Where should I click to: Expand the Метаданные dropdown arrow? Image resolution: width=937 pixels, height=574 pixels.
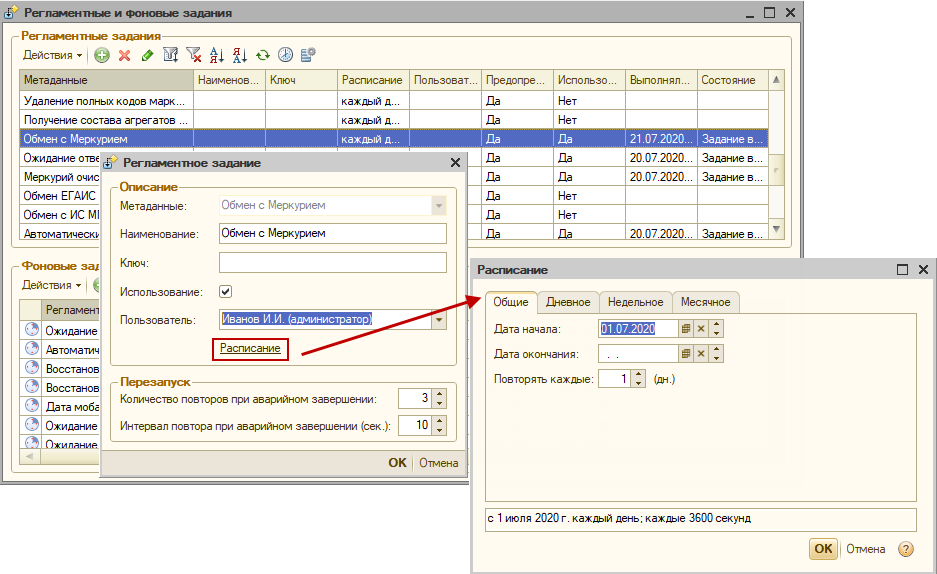(439, 205)
